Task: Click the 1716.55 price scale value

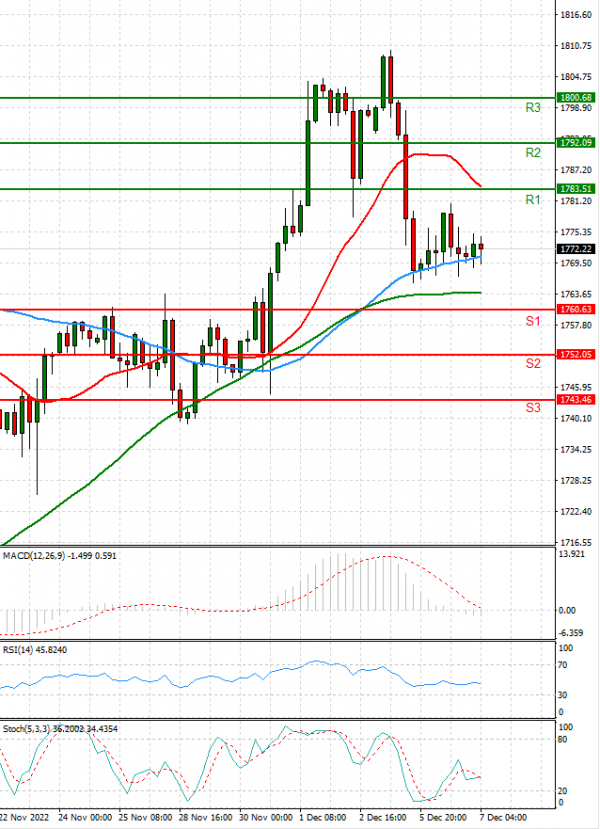Action: (x=576, y=542)
